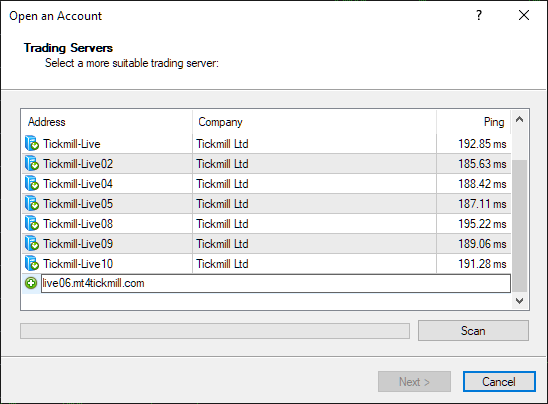Select the Tickmill-Live04 address
548x404 pixels.
click(x=78, y=183)
